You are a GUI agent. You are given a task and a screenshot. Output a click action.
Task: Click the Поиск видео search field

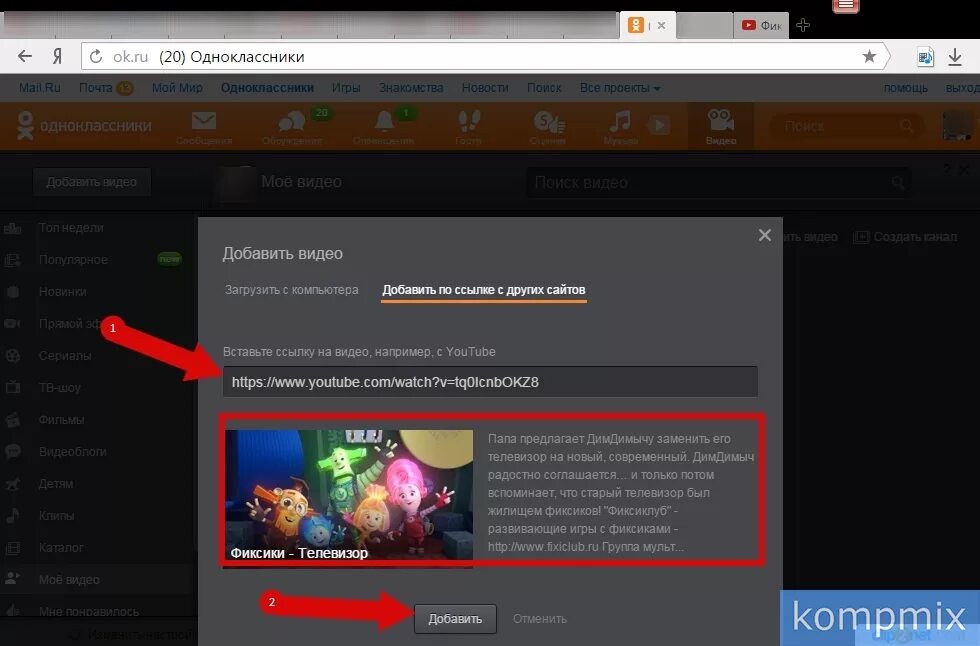point(718,182)
